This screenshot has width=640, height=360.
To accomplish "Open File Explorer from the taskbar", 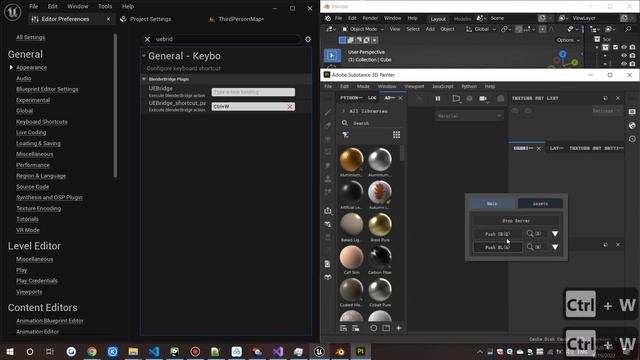I will pyautogui.click(x=133, y=351).
